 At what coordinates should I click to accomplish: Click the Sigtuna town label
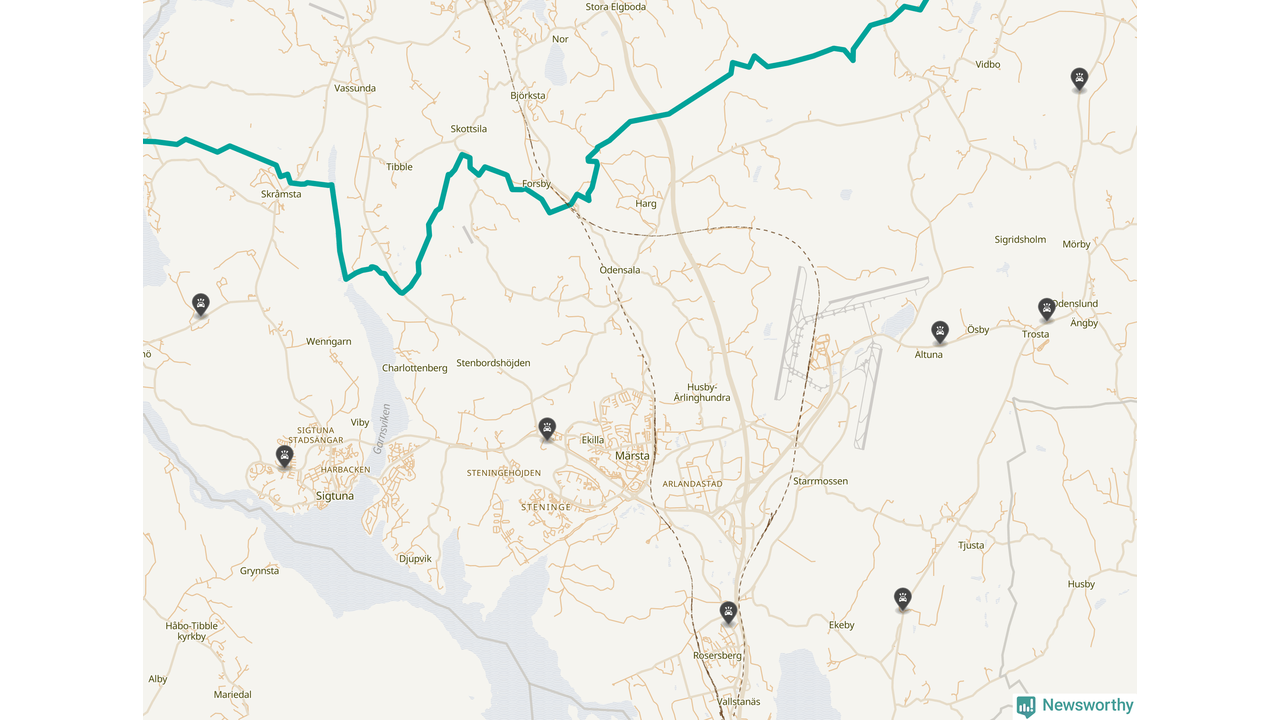[334, 495]
